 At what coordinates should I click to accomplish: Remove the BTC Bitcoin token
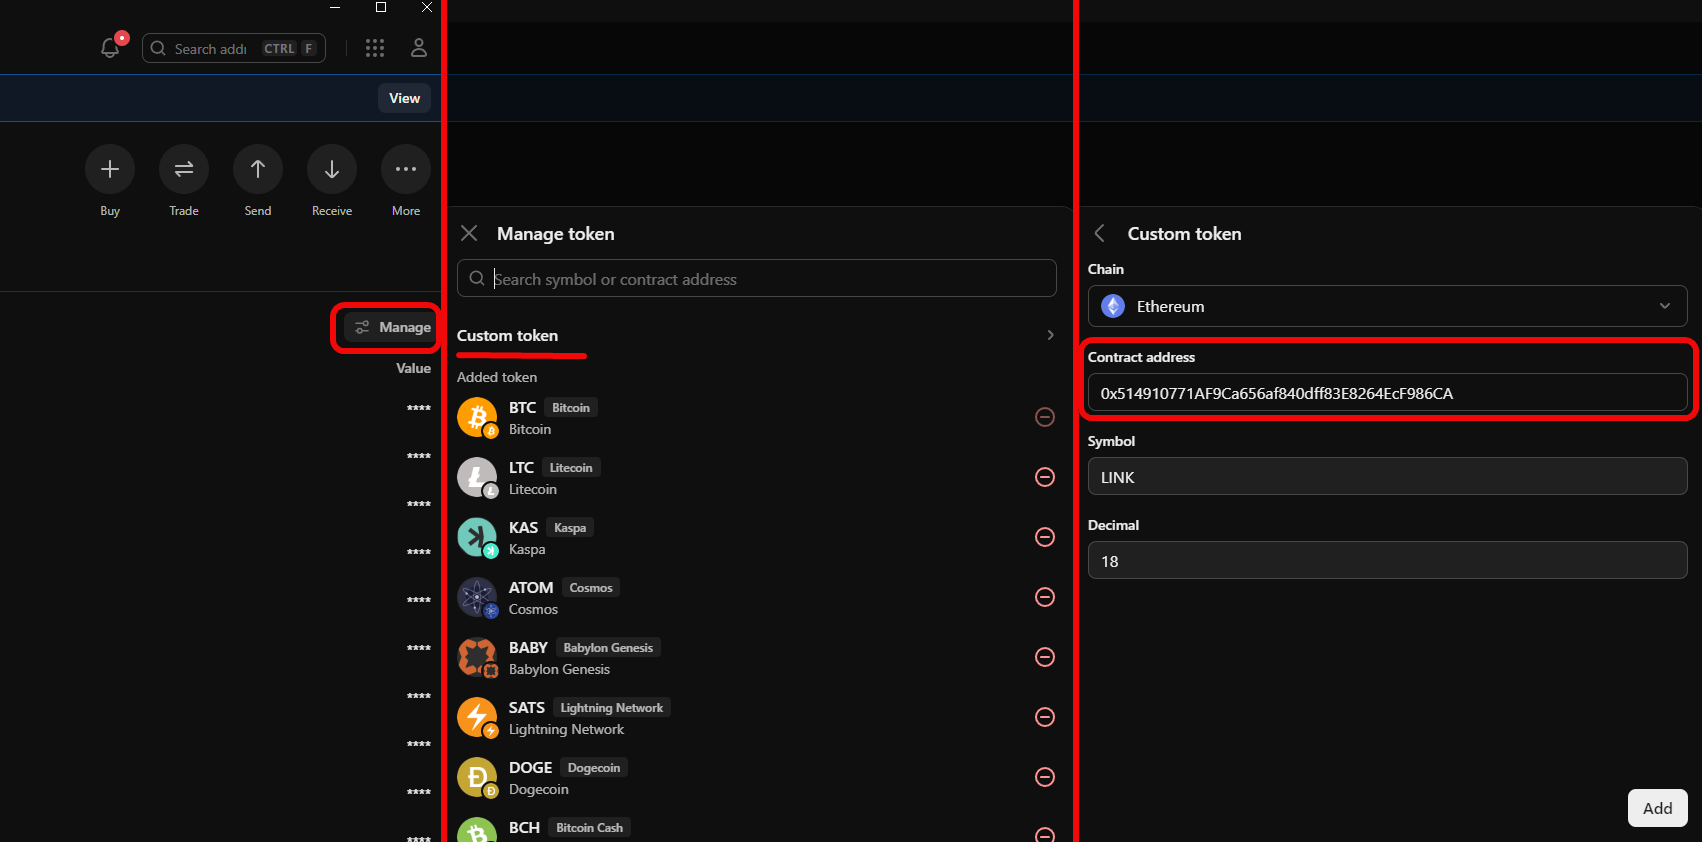click(1045, 417)
